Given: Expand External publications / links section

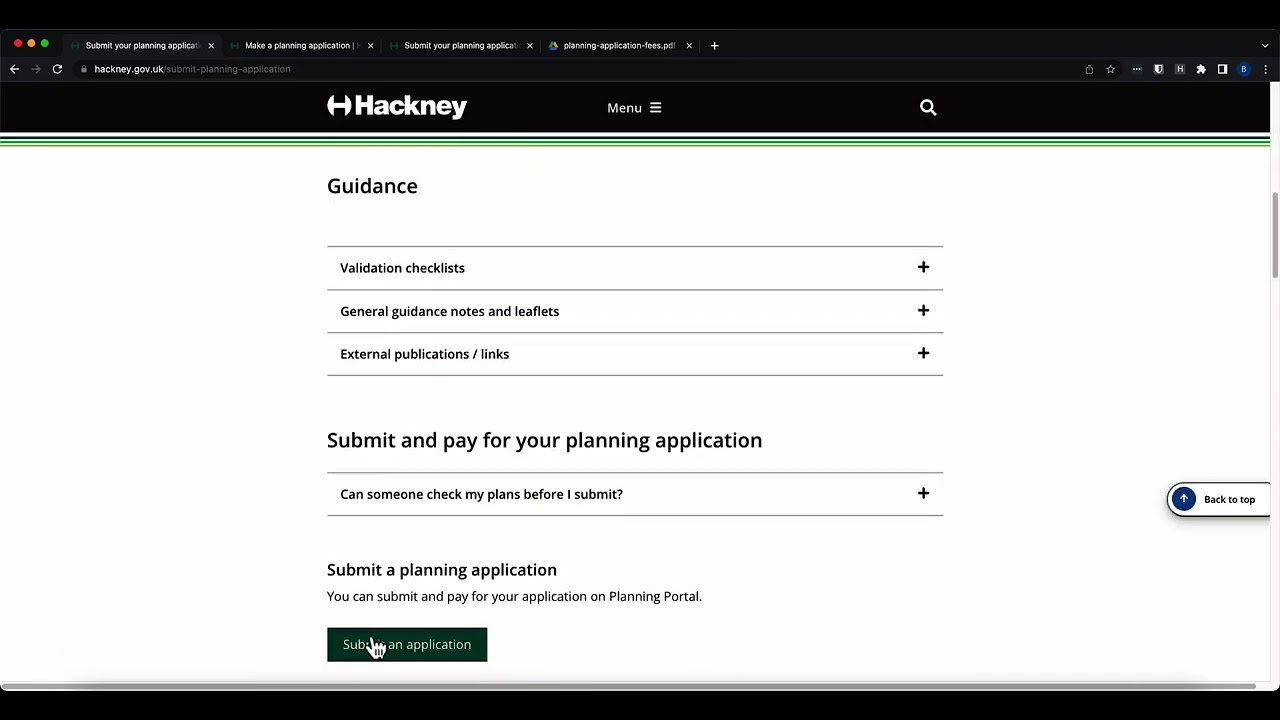Looking at the screenshot, I should [x=635, y=354].
